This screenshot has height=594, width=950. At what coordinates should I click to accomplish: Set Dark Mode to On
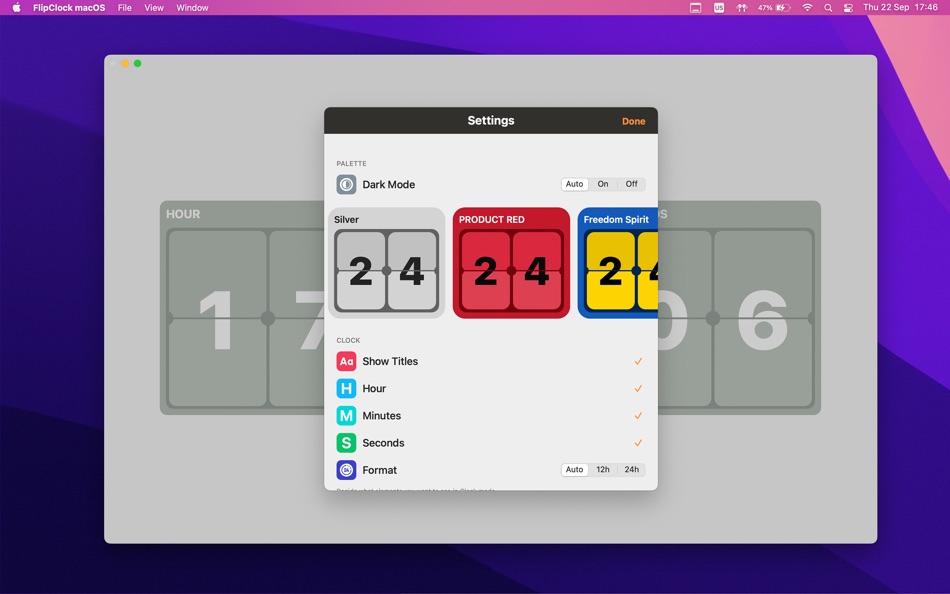tap(603, 184)
